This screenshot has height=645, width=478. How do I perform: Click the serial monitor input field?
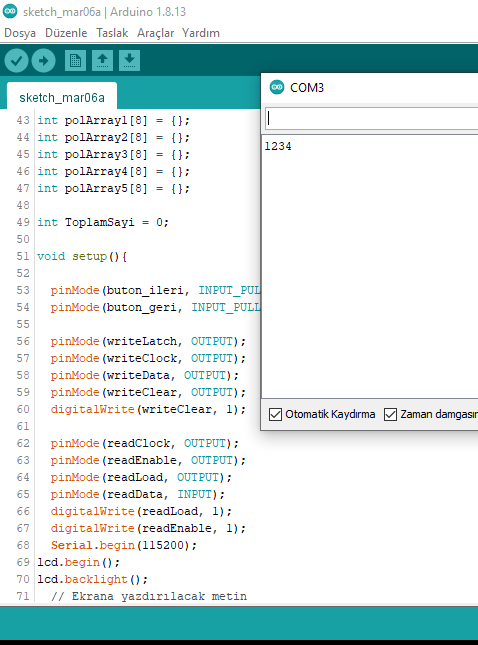click(x=371, y=119)
